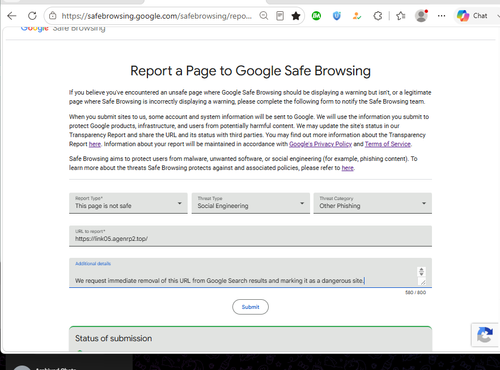Viewport: 500px width, 370px height.
Task: Click the user profile avatar
Action: pos(421,16)
